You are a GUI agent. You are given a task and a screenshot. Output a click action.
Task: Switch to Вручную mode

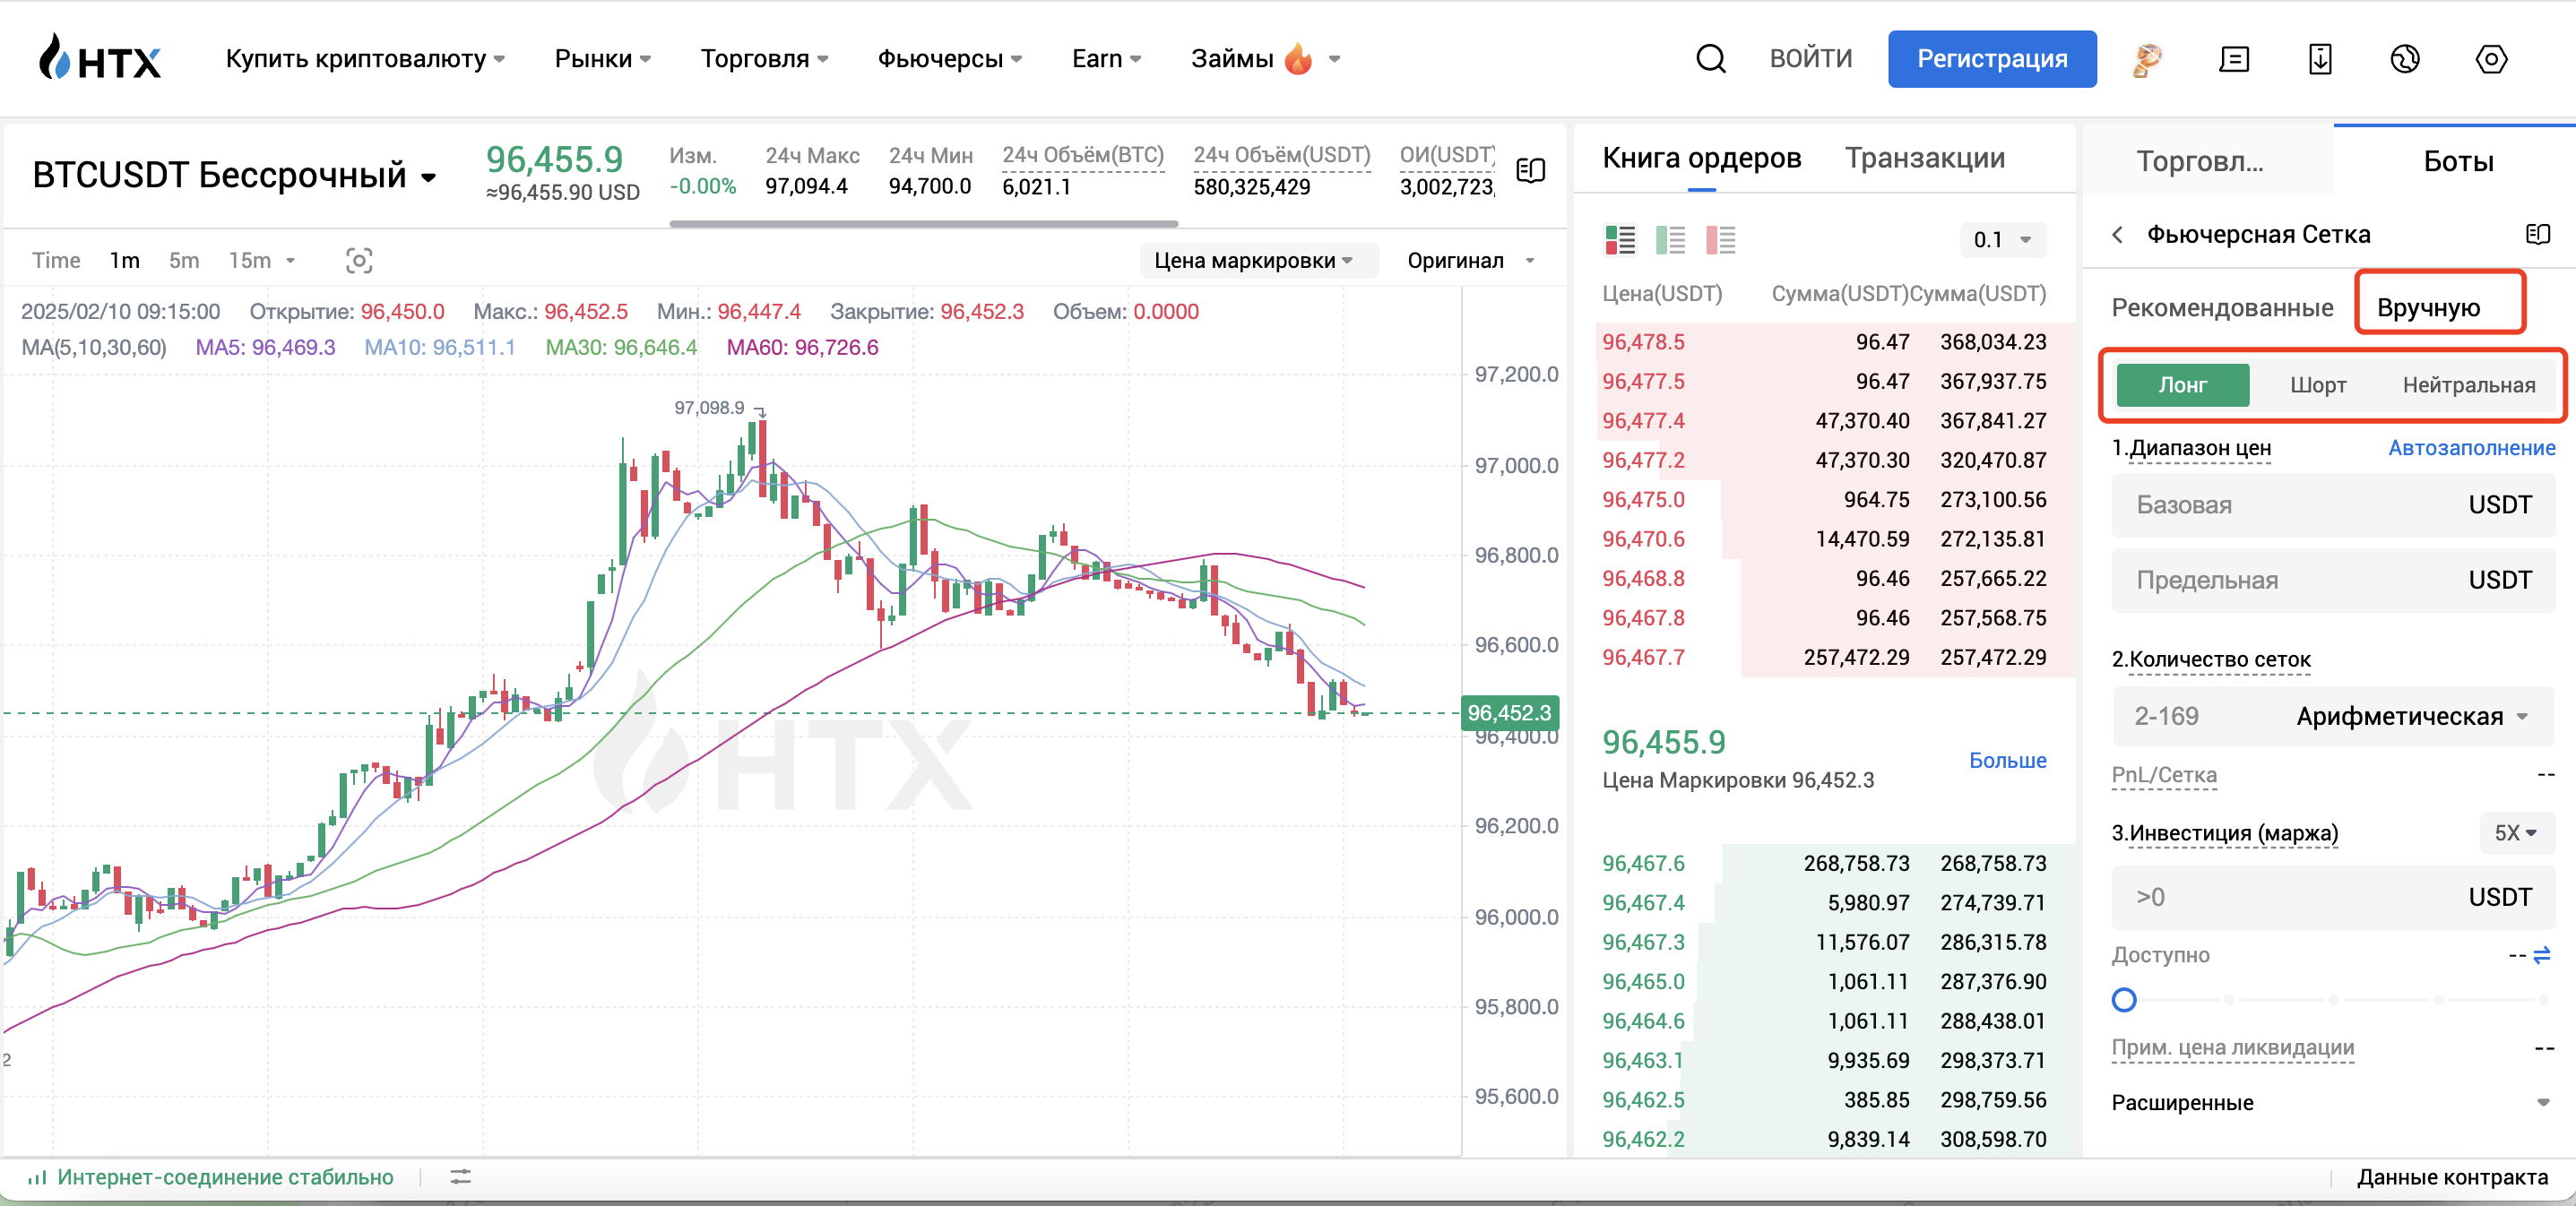(x=2427, y=308)
